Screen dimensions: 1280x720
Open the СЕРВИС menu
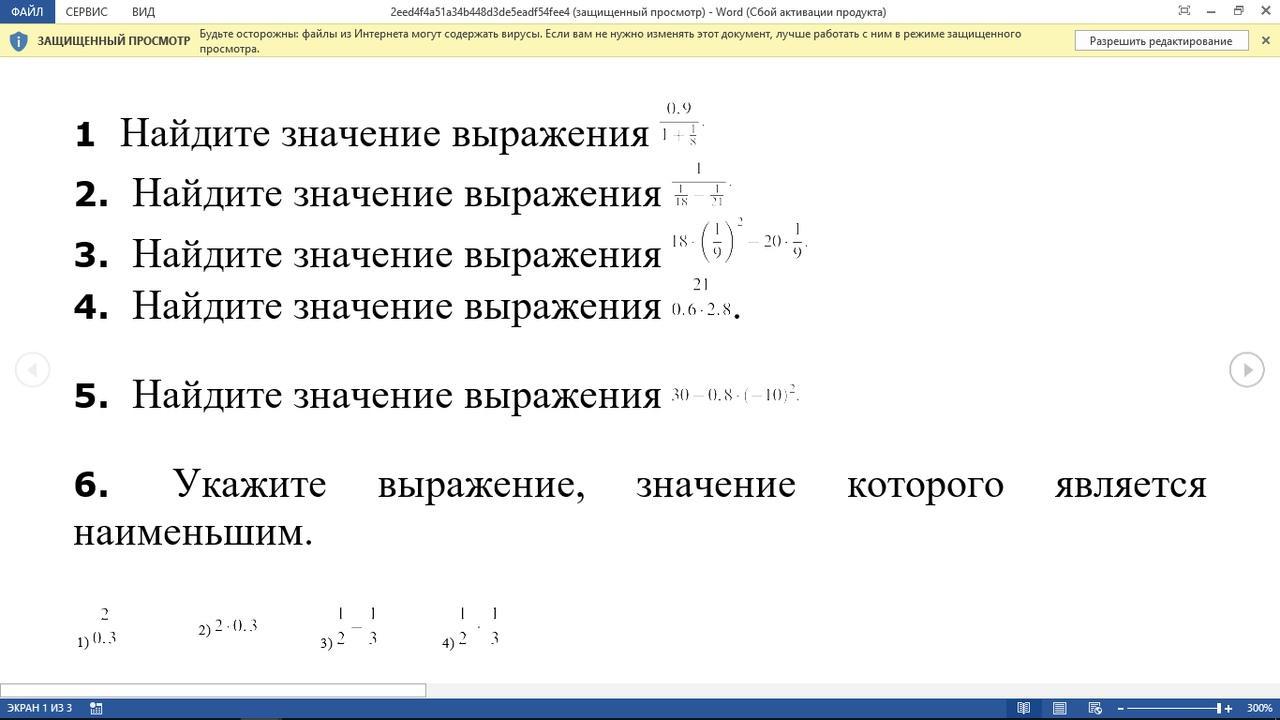click(x=86, y=12)
